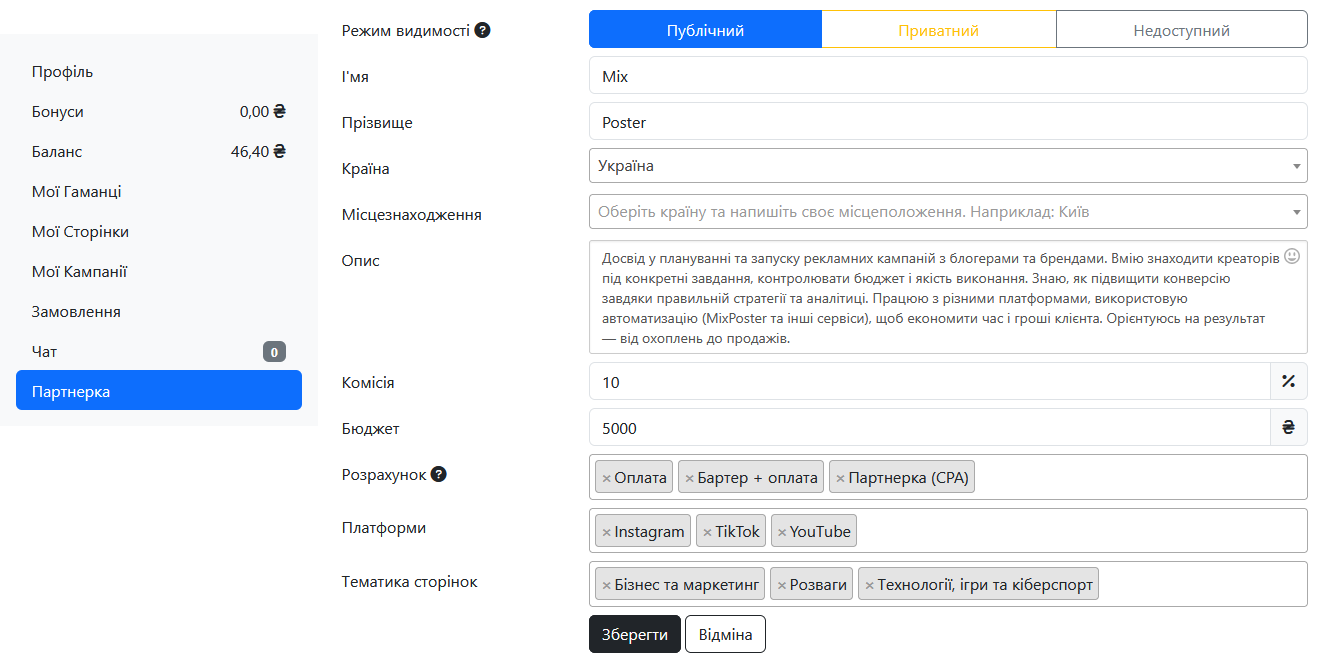Click the Бюджет input field

click(x=929, y=428)
